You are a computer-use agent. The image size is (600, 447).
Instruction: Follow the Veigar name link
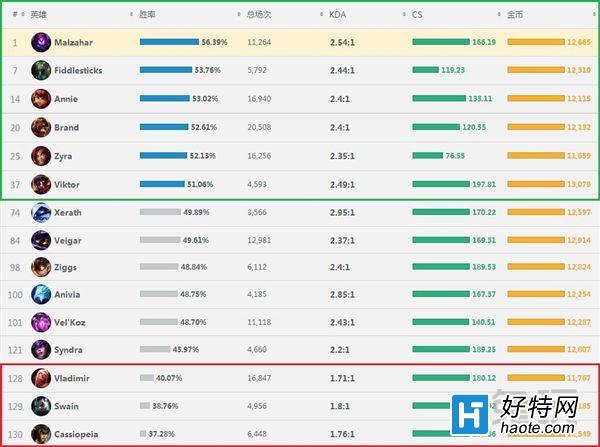[x=68, y=241]
